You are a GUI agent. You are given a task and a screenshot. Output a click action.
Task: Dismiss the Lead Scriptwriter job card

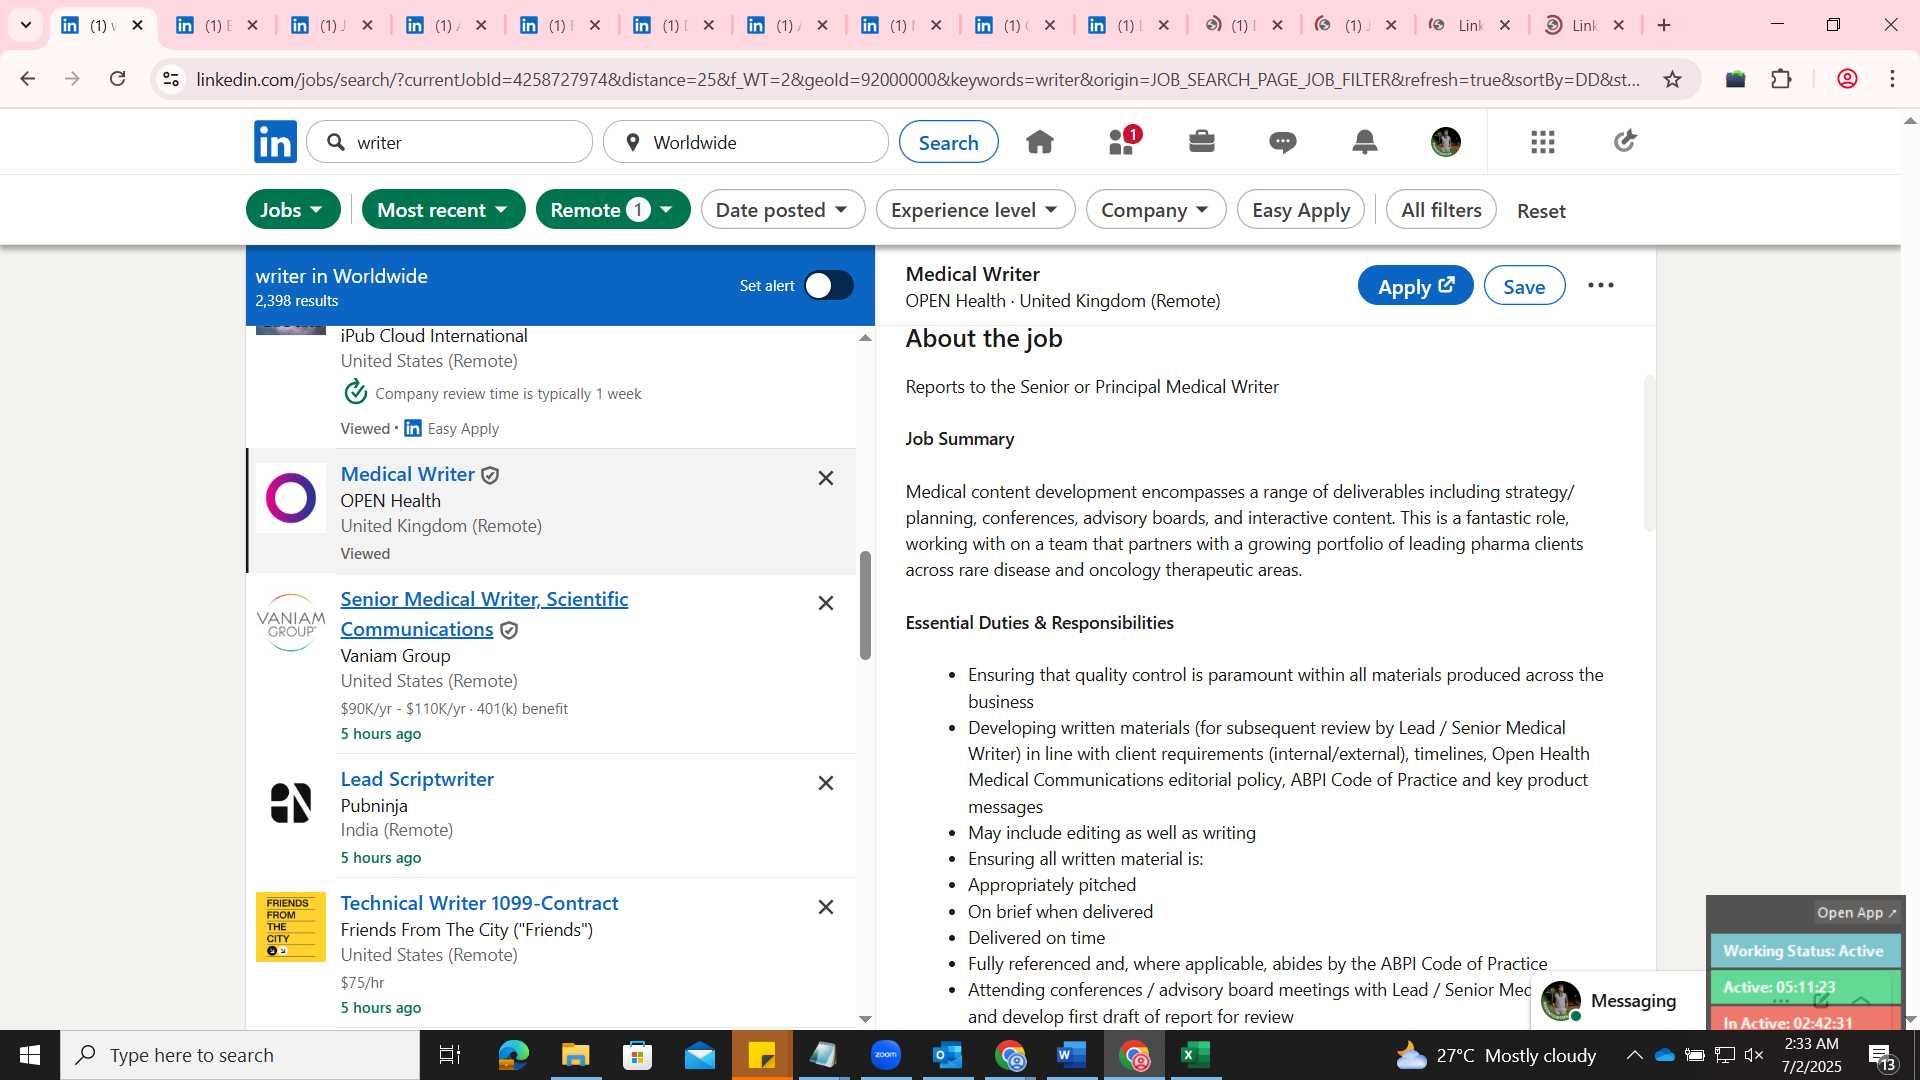826,783
